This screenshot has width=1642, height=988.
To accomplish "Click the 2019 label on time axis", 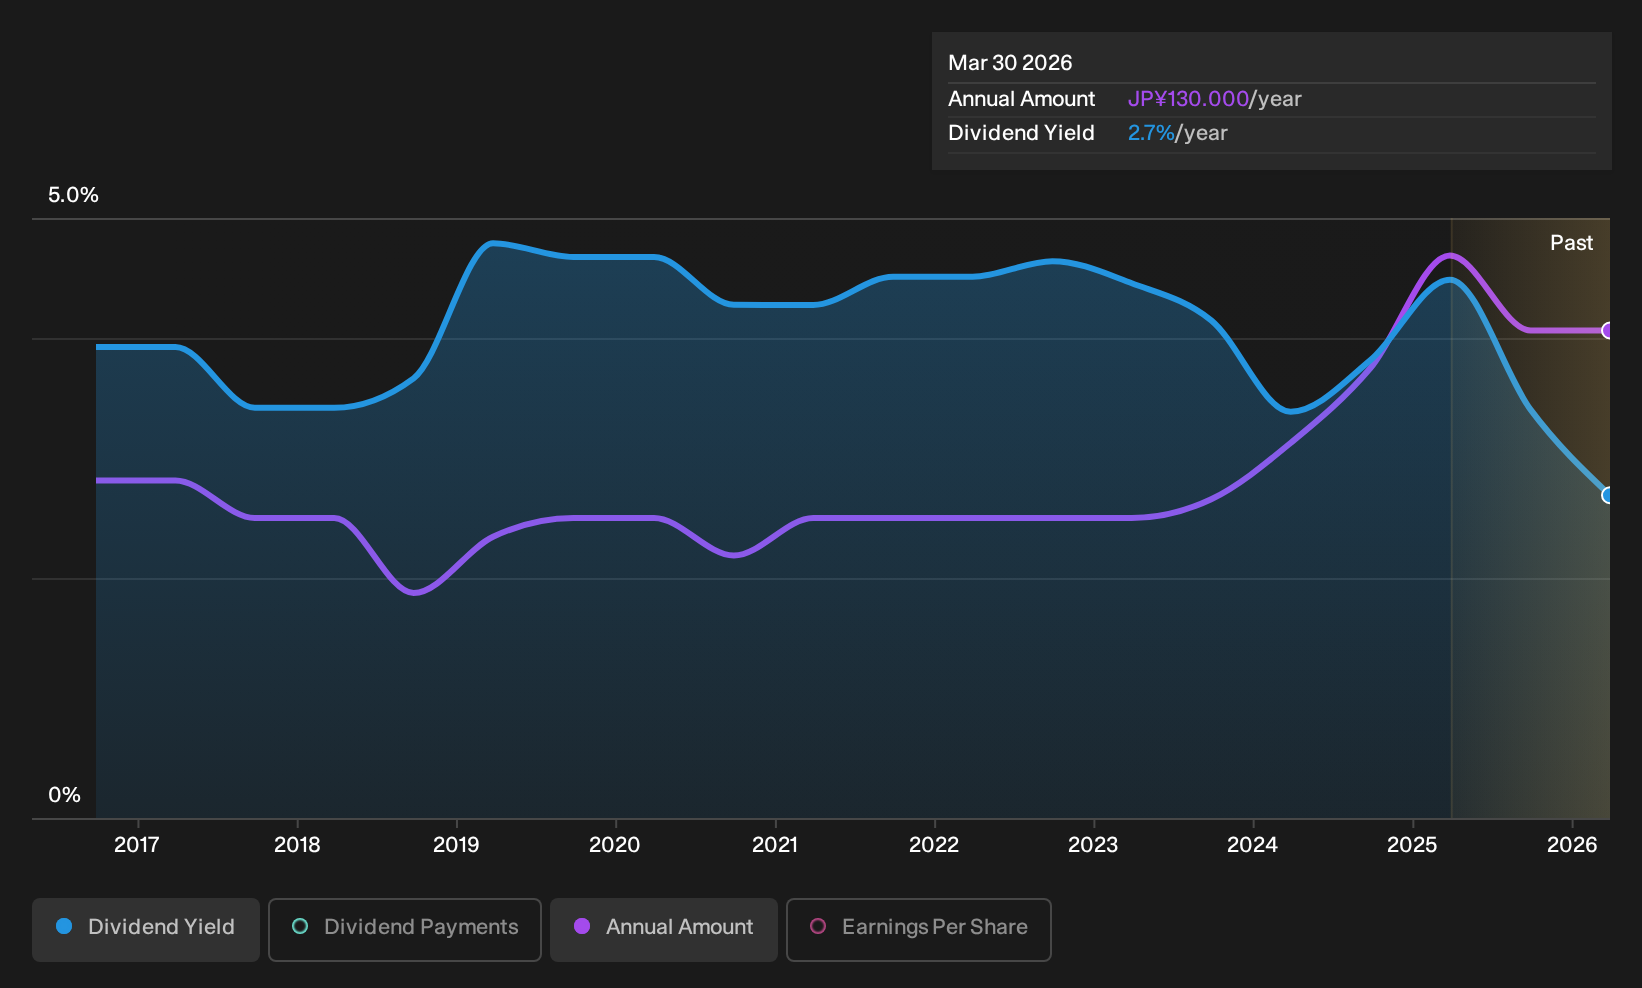I will point(456,845).
